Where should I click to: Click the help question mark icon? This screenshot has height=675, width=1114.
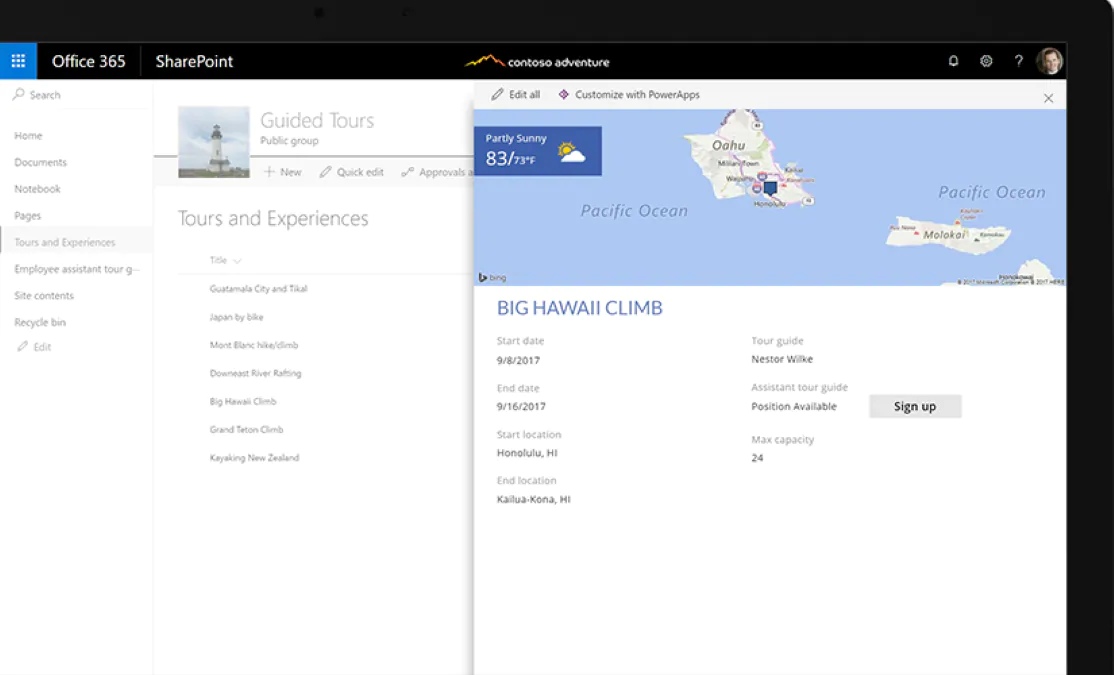click(1018, 61)
